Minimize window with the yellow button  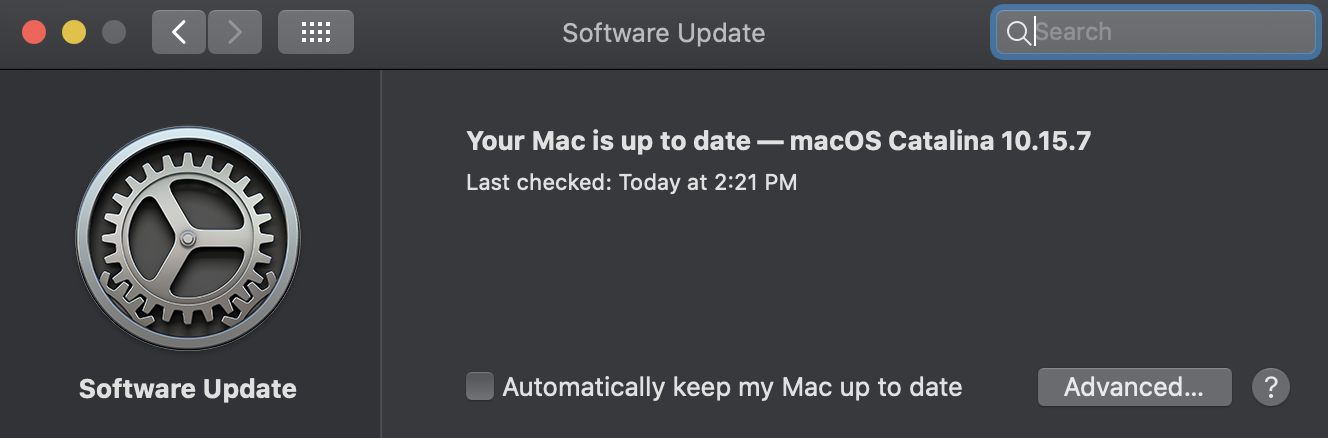coord(74,32)
